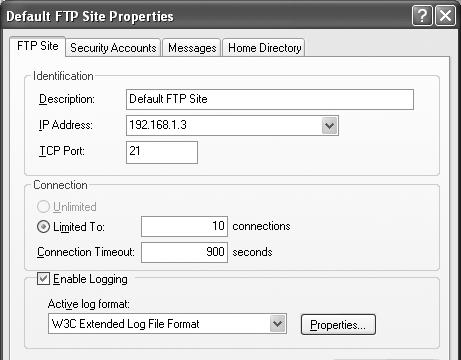The image size is (461, 360).
Task: Select the Limited To radio button
Action: 43,227
